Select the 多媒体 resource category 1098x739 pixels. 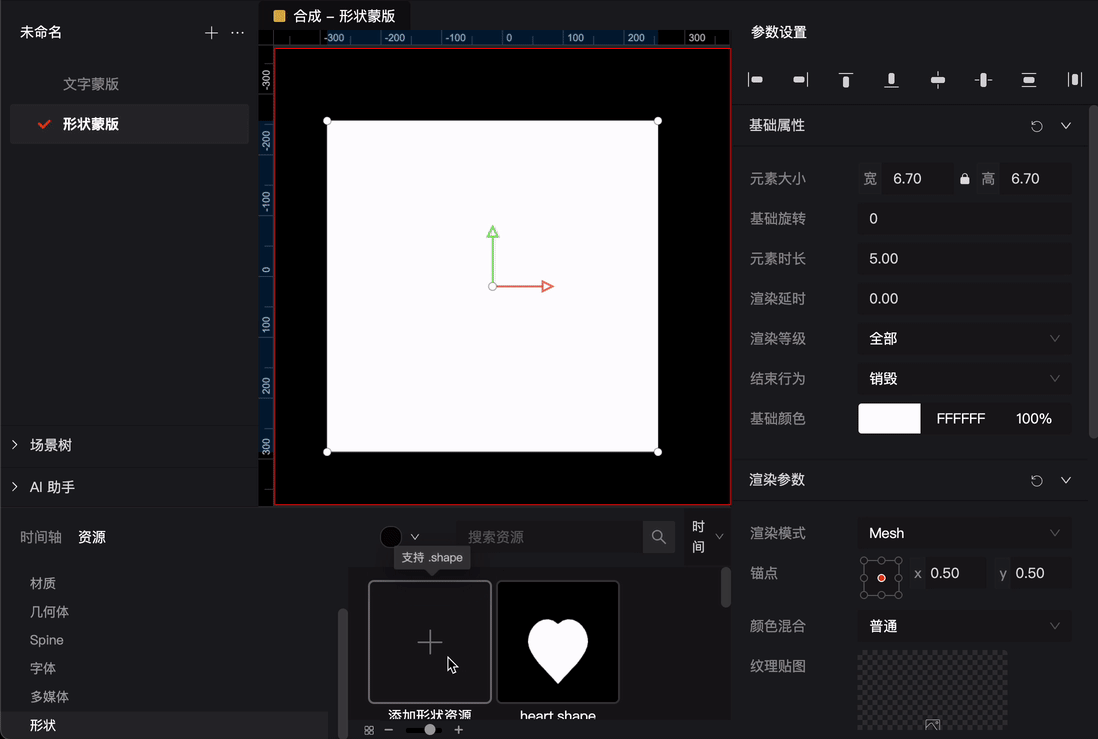tap(49, 697)
